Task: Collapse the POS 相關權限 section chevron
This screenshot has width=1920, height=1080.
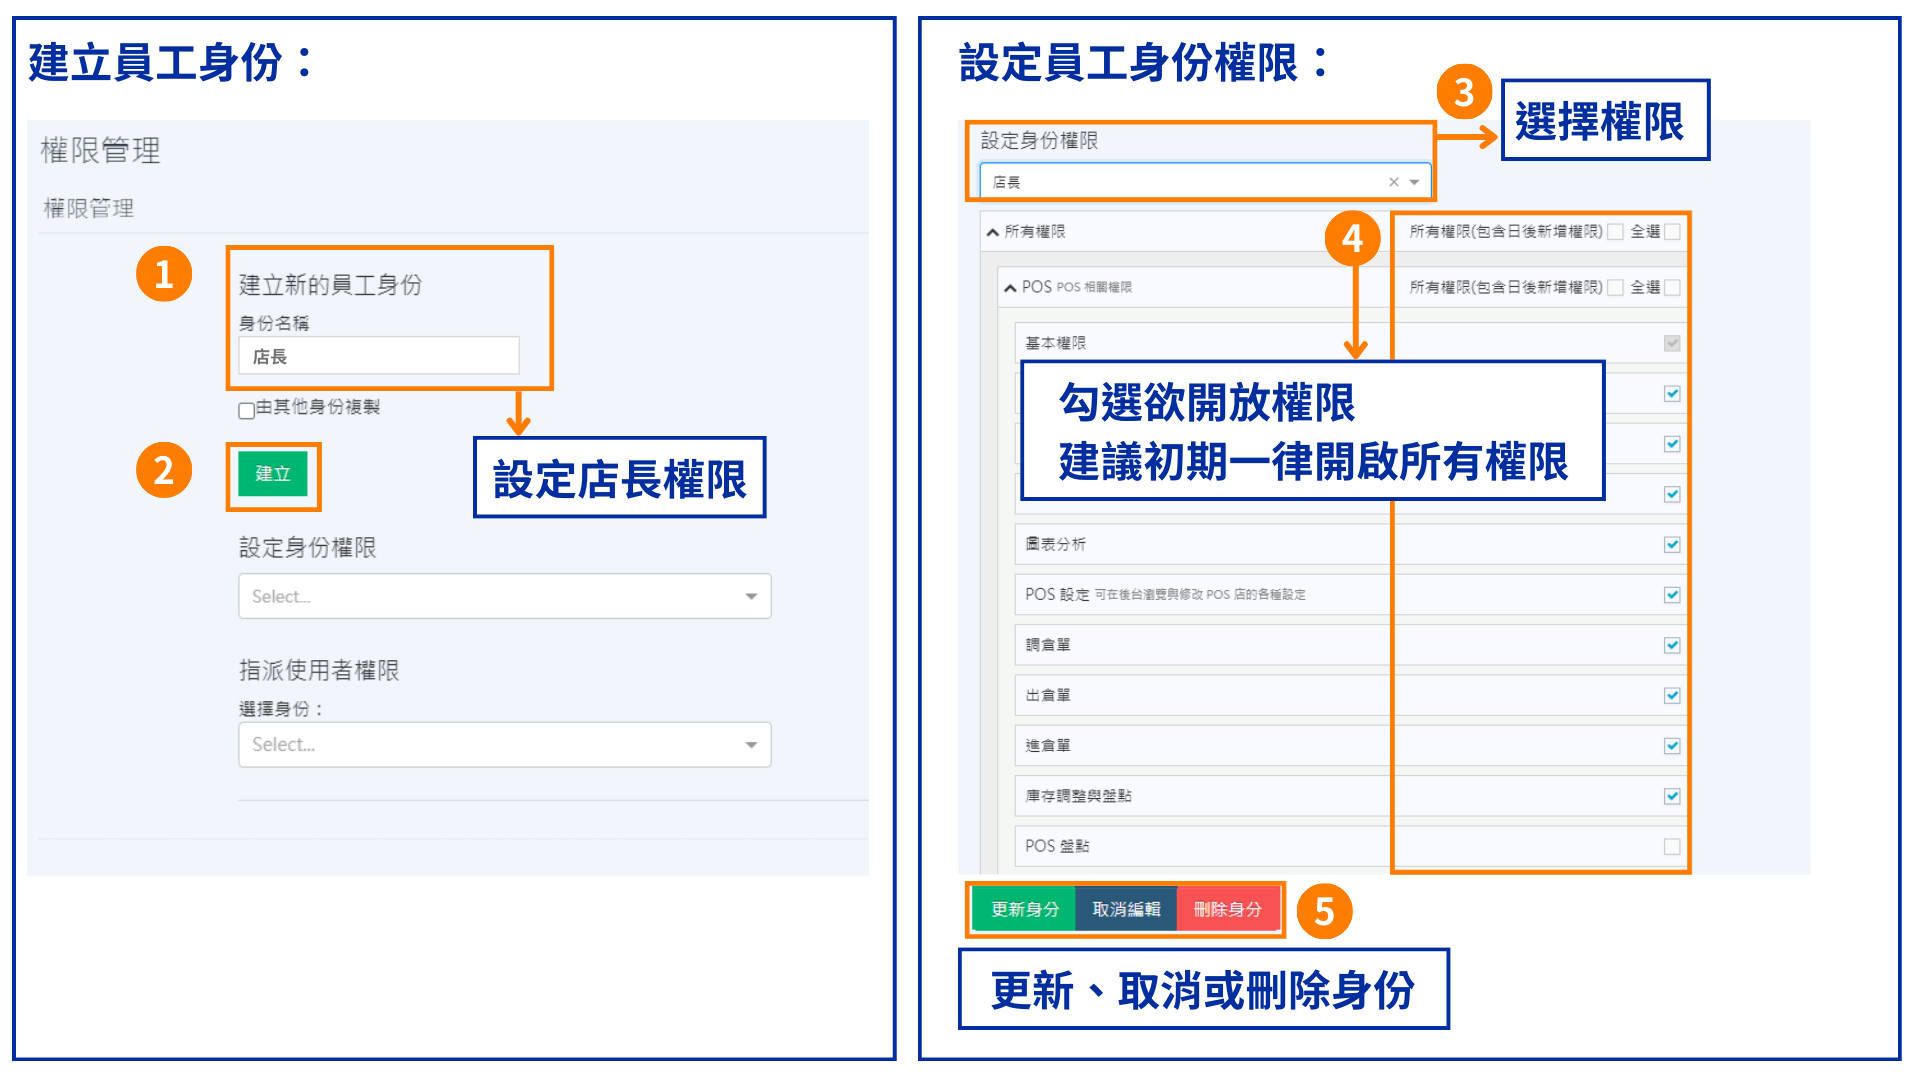Action: 1010,288
